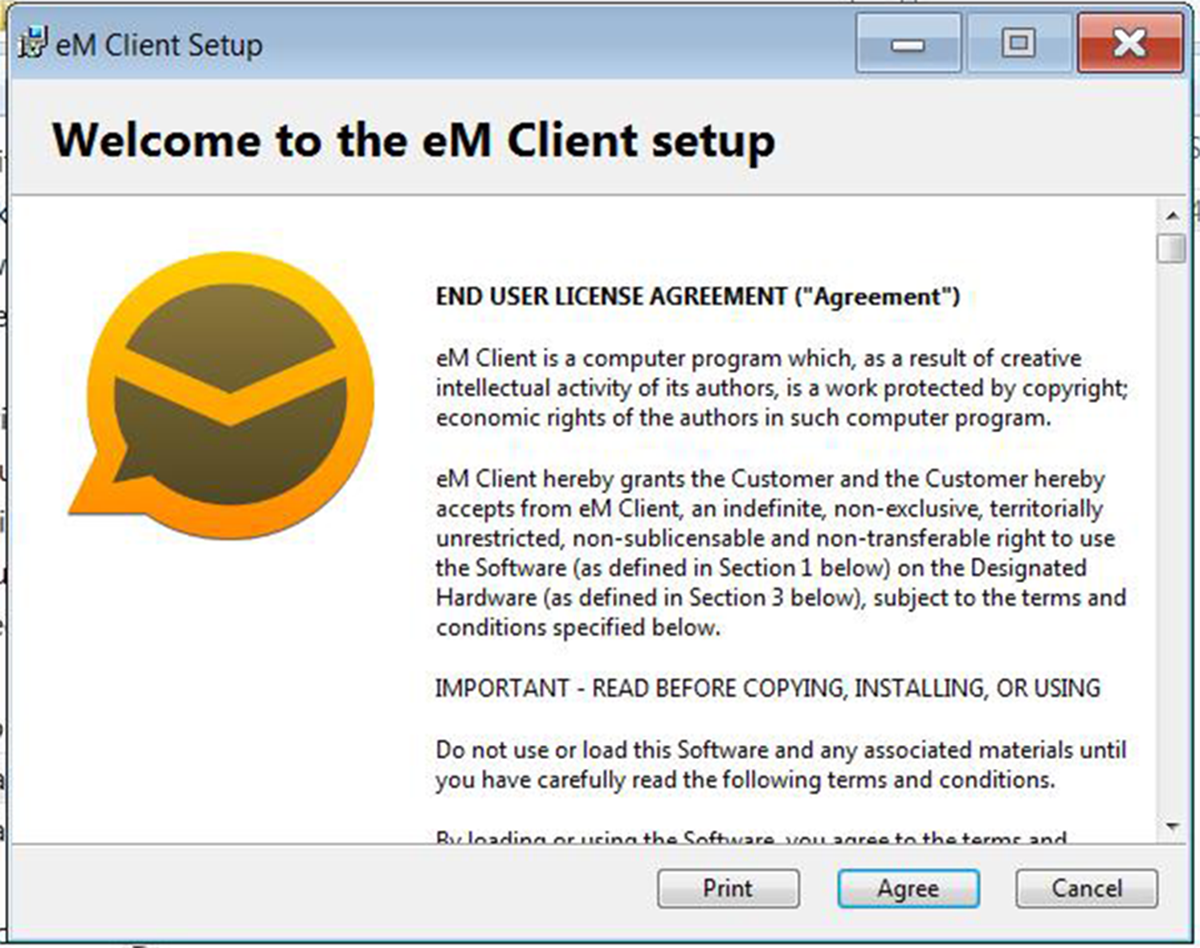Click the scrollbar up arrow

1172,214
